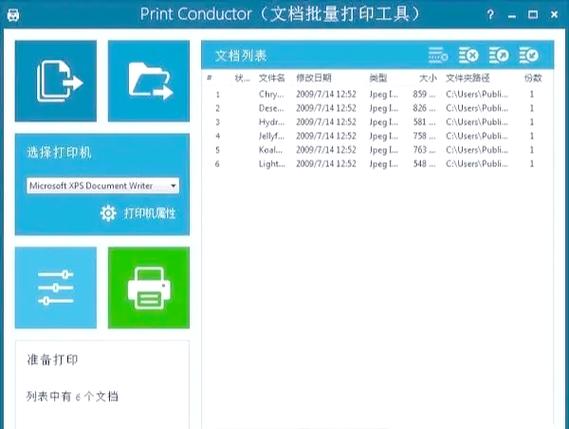569x429 pixels.
Task: Click the gear icon for printer properties
Action: point(108,213)
